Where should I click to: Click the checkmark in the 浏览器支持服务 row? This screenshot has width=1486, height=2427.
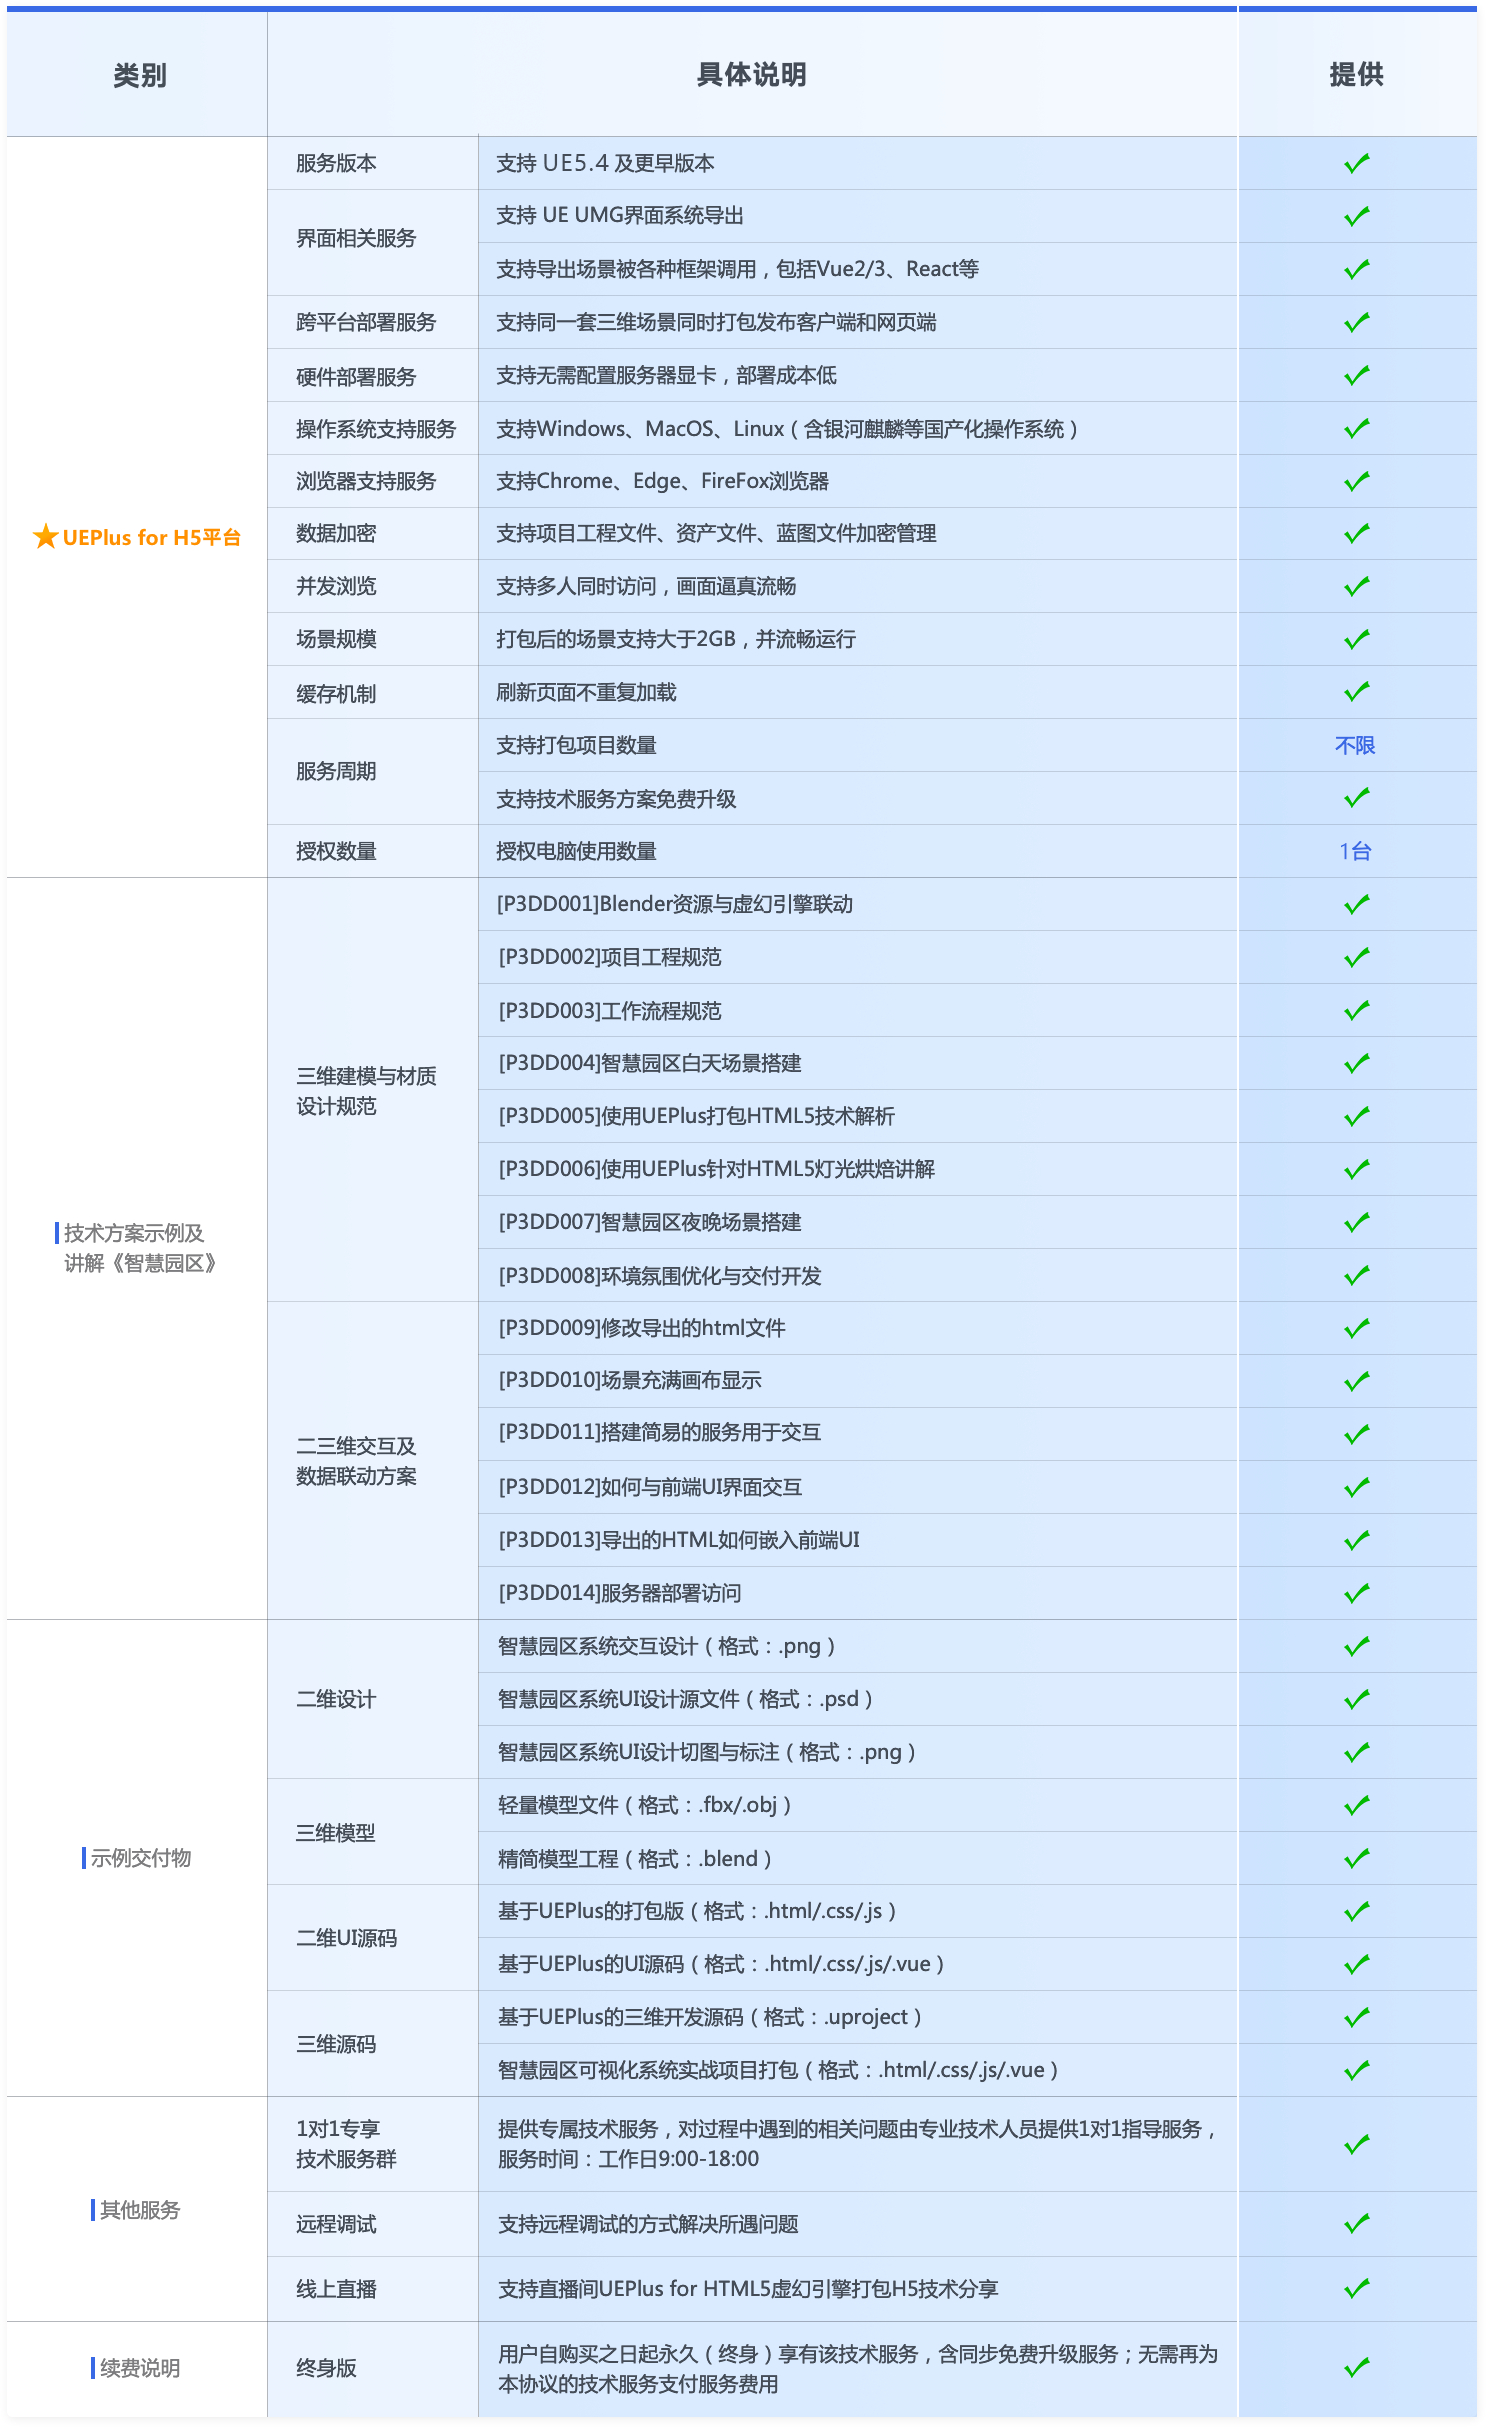[1356, 481]
